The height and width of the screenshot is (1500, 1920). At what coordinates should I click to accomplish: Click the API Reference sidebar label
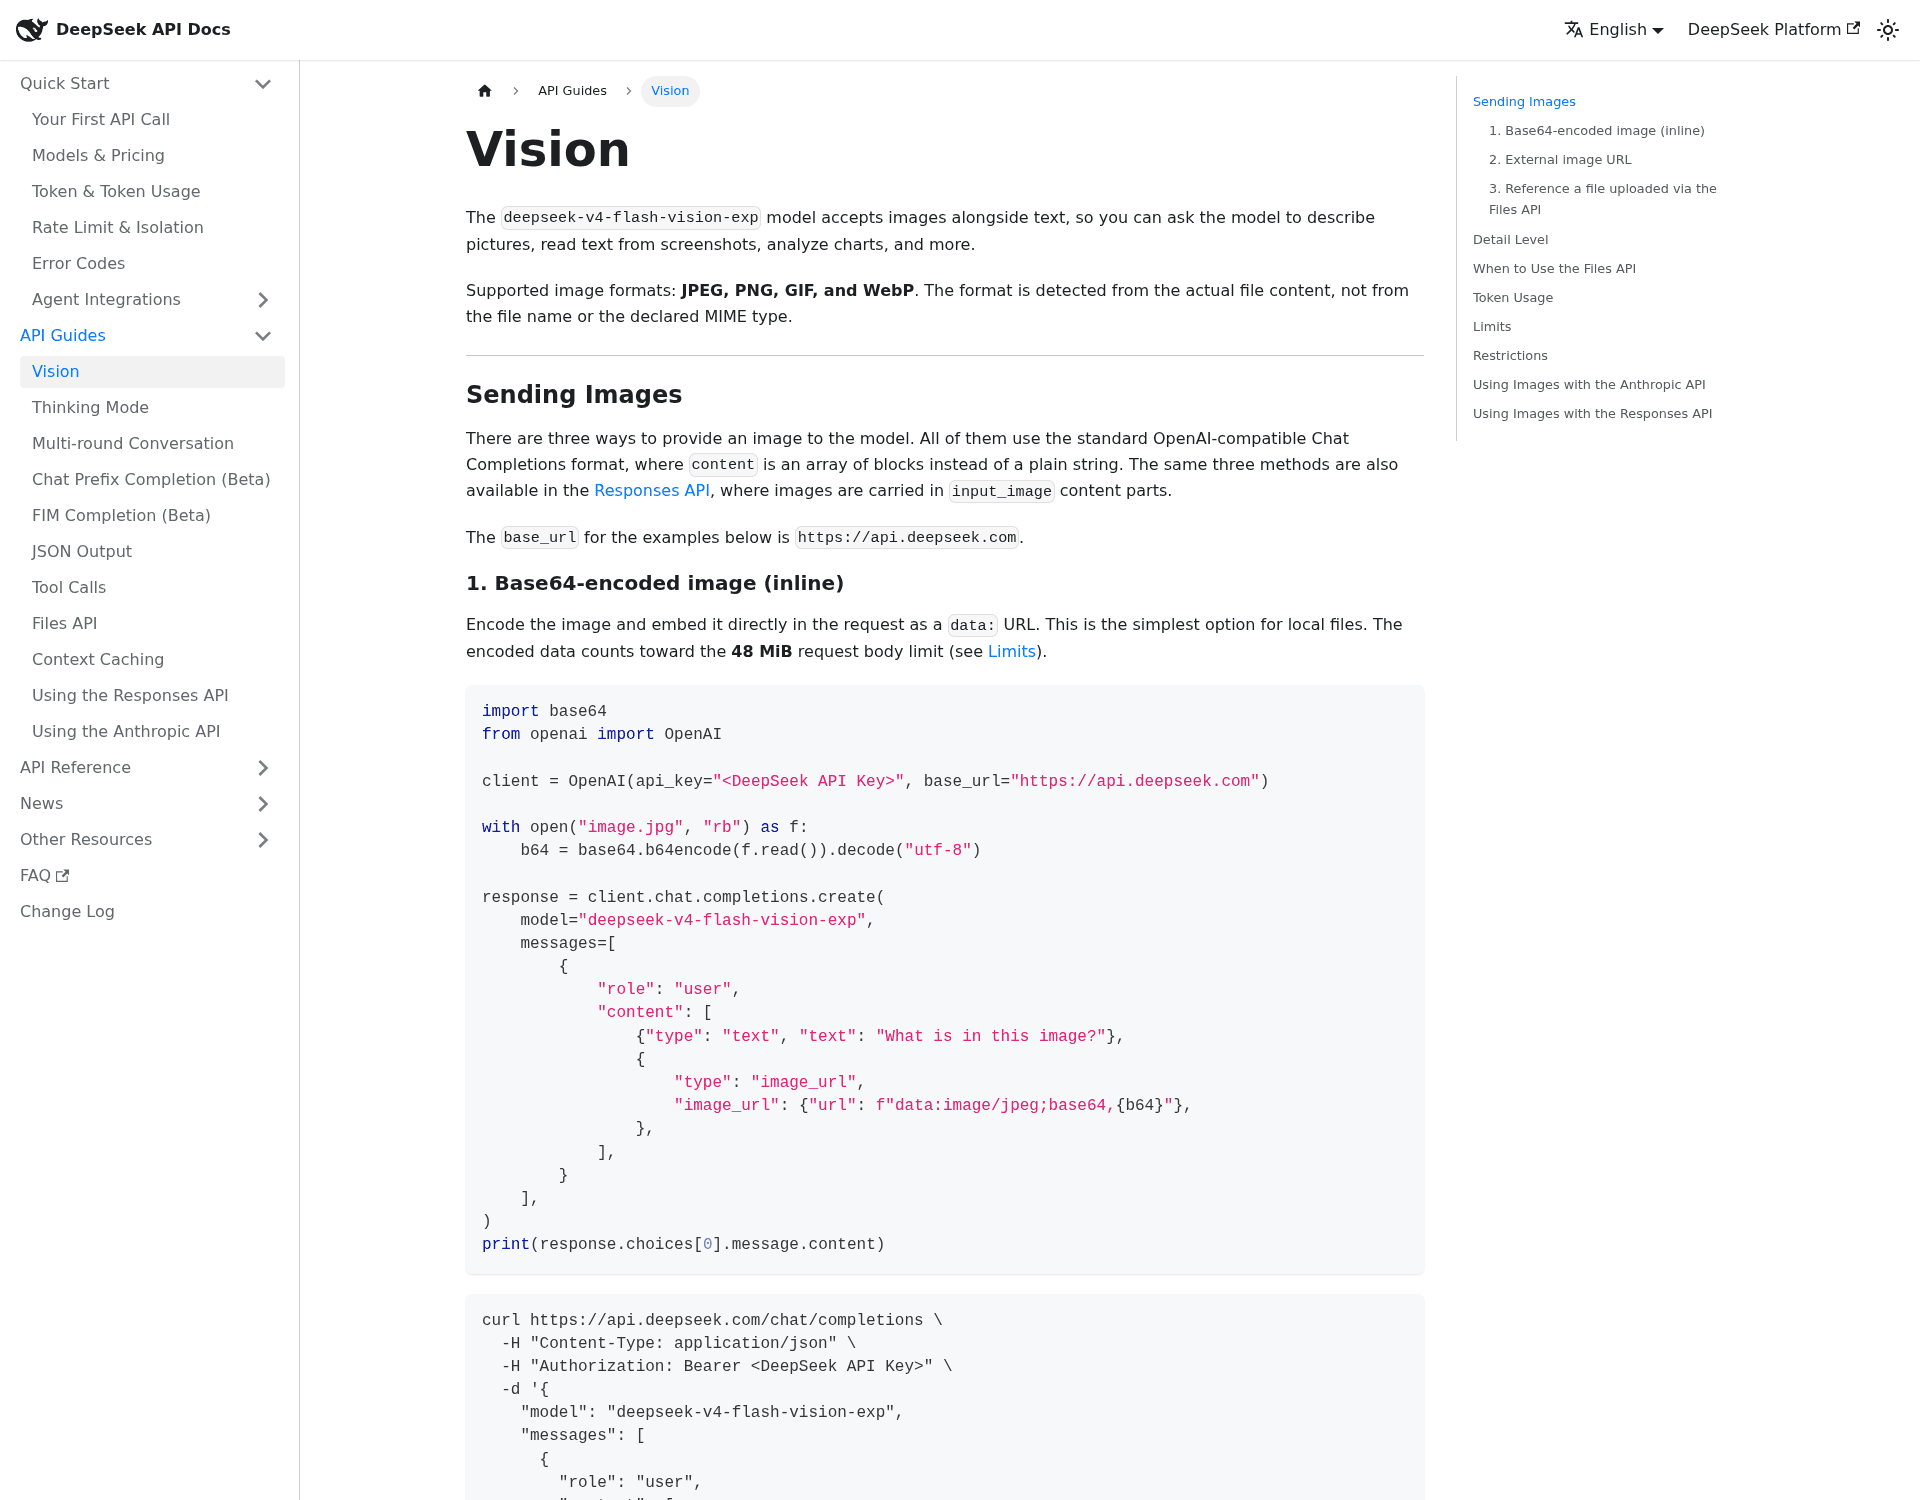click(76, 768)
